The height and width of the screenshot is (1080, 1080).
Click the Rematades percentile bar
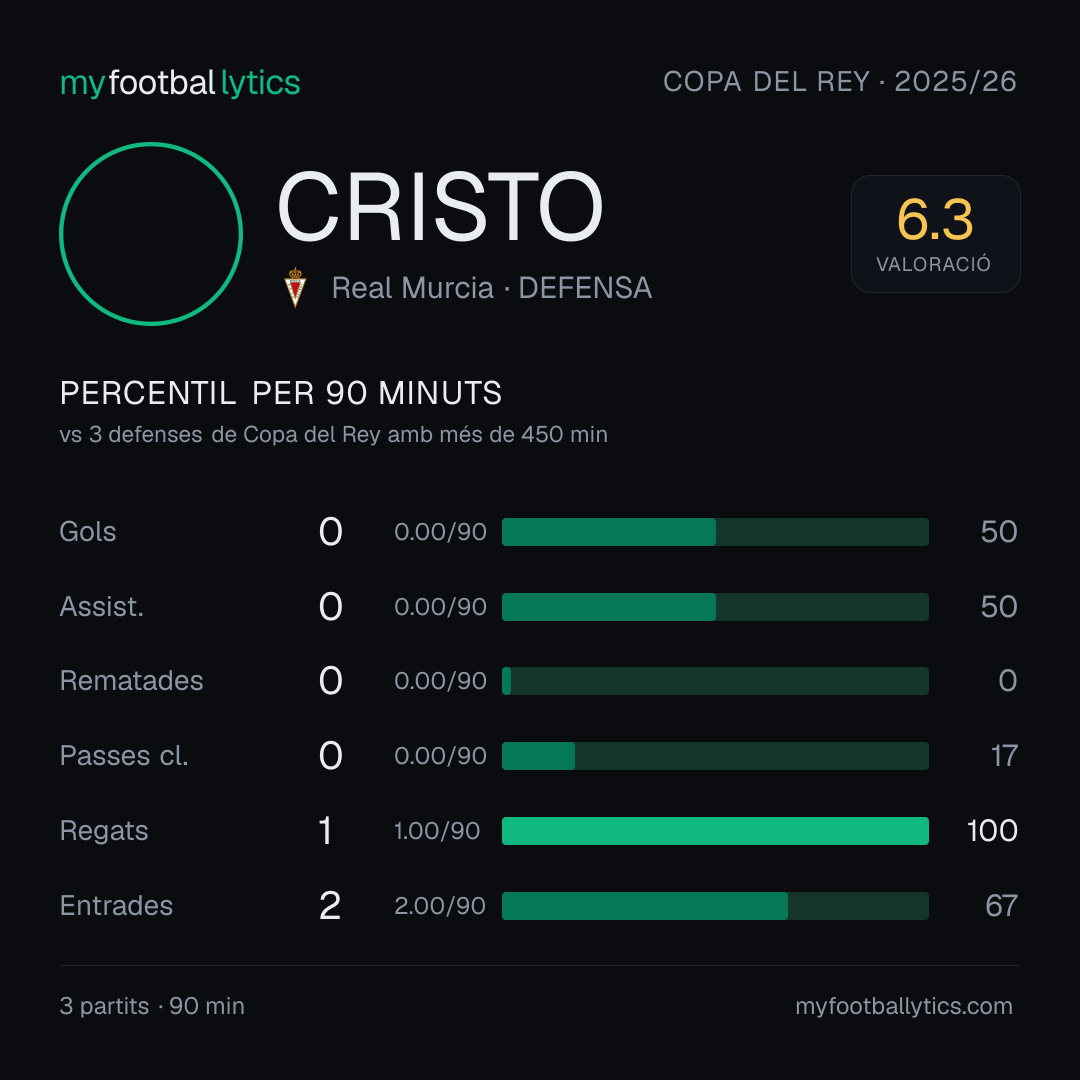click(x=715, y=681)
